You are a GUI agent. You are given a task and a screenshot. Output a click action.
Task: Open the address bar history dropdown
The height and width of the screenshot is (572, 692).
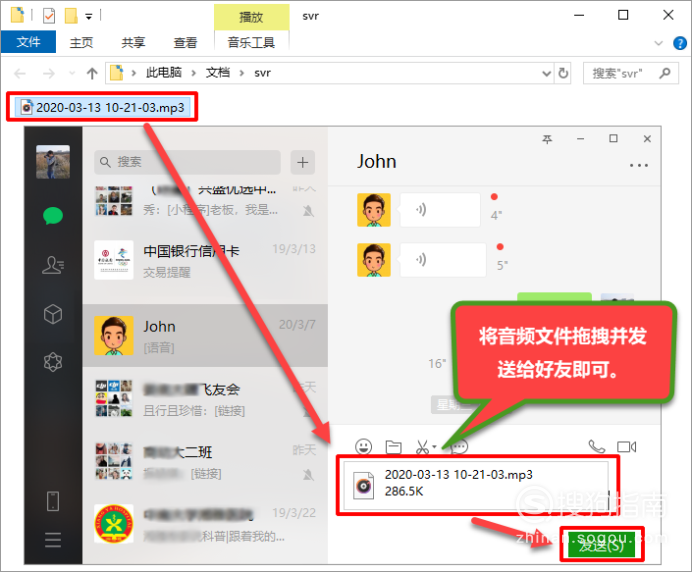coord(547,73)
